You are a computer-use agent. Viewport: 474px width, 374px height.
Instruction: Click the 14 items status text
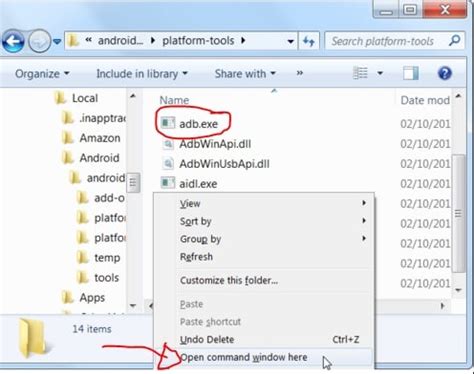(92, 329)
